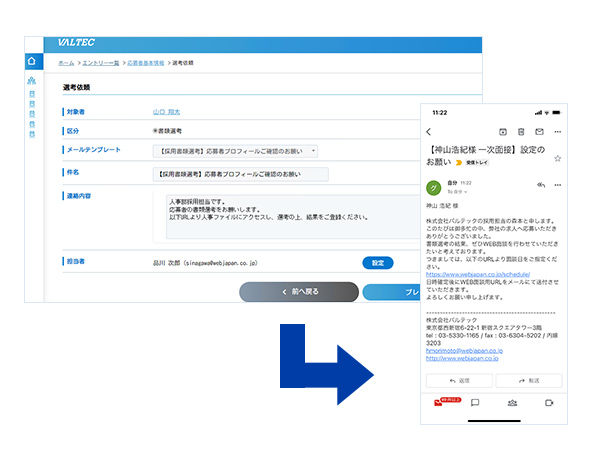
Task: Tap the 株式会社バルテック signature company name
Action: [452, 320]
